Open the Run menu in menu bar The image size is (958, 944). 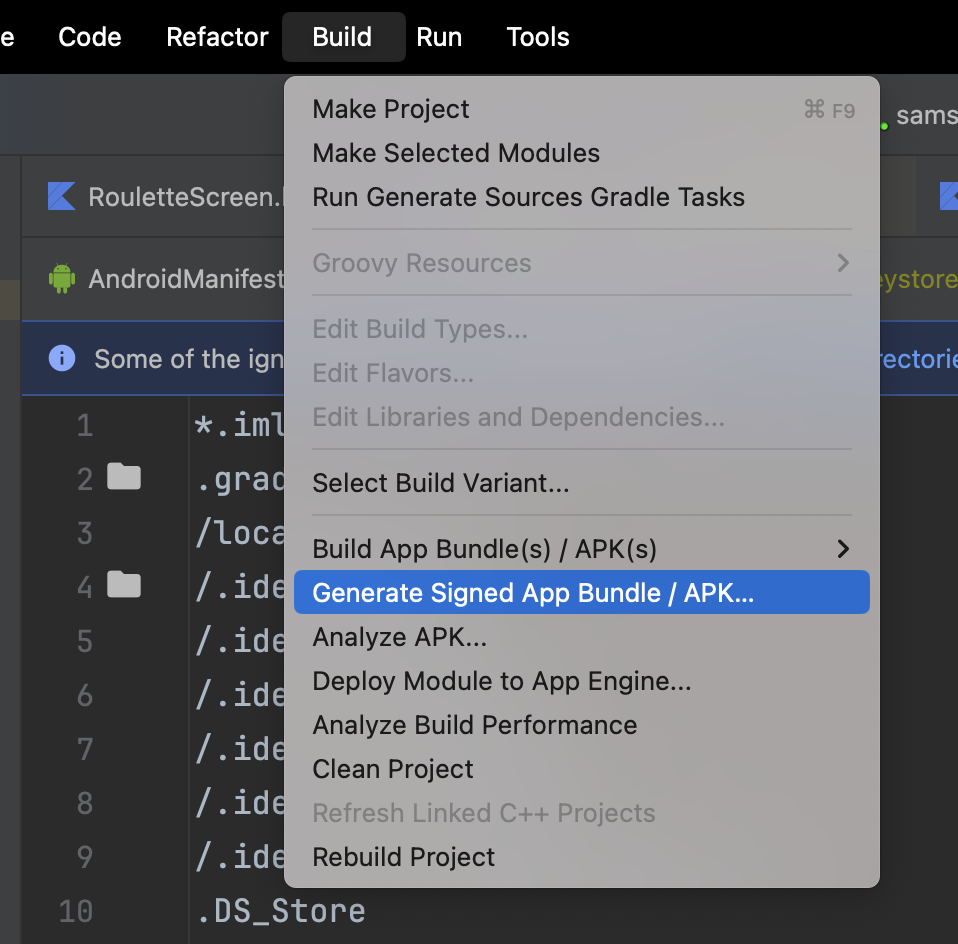pyautogui.click(x=439, y=37)
